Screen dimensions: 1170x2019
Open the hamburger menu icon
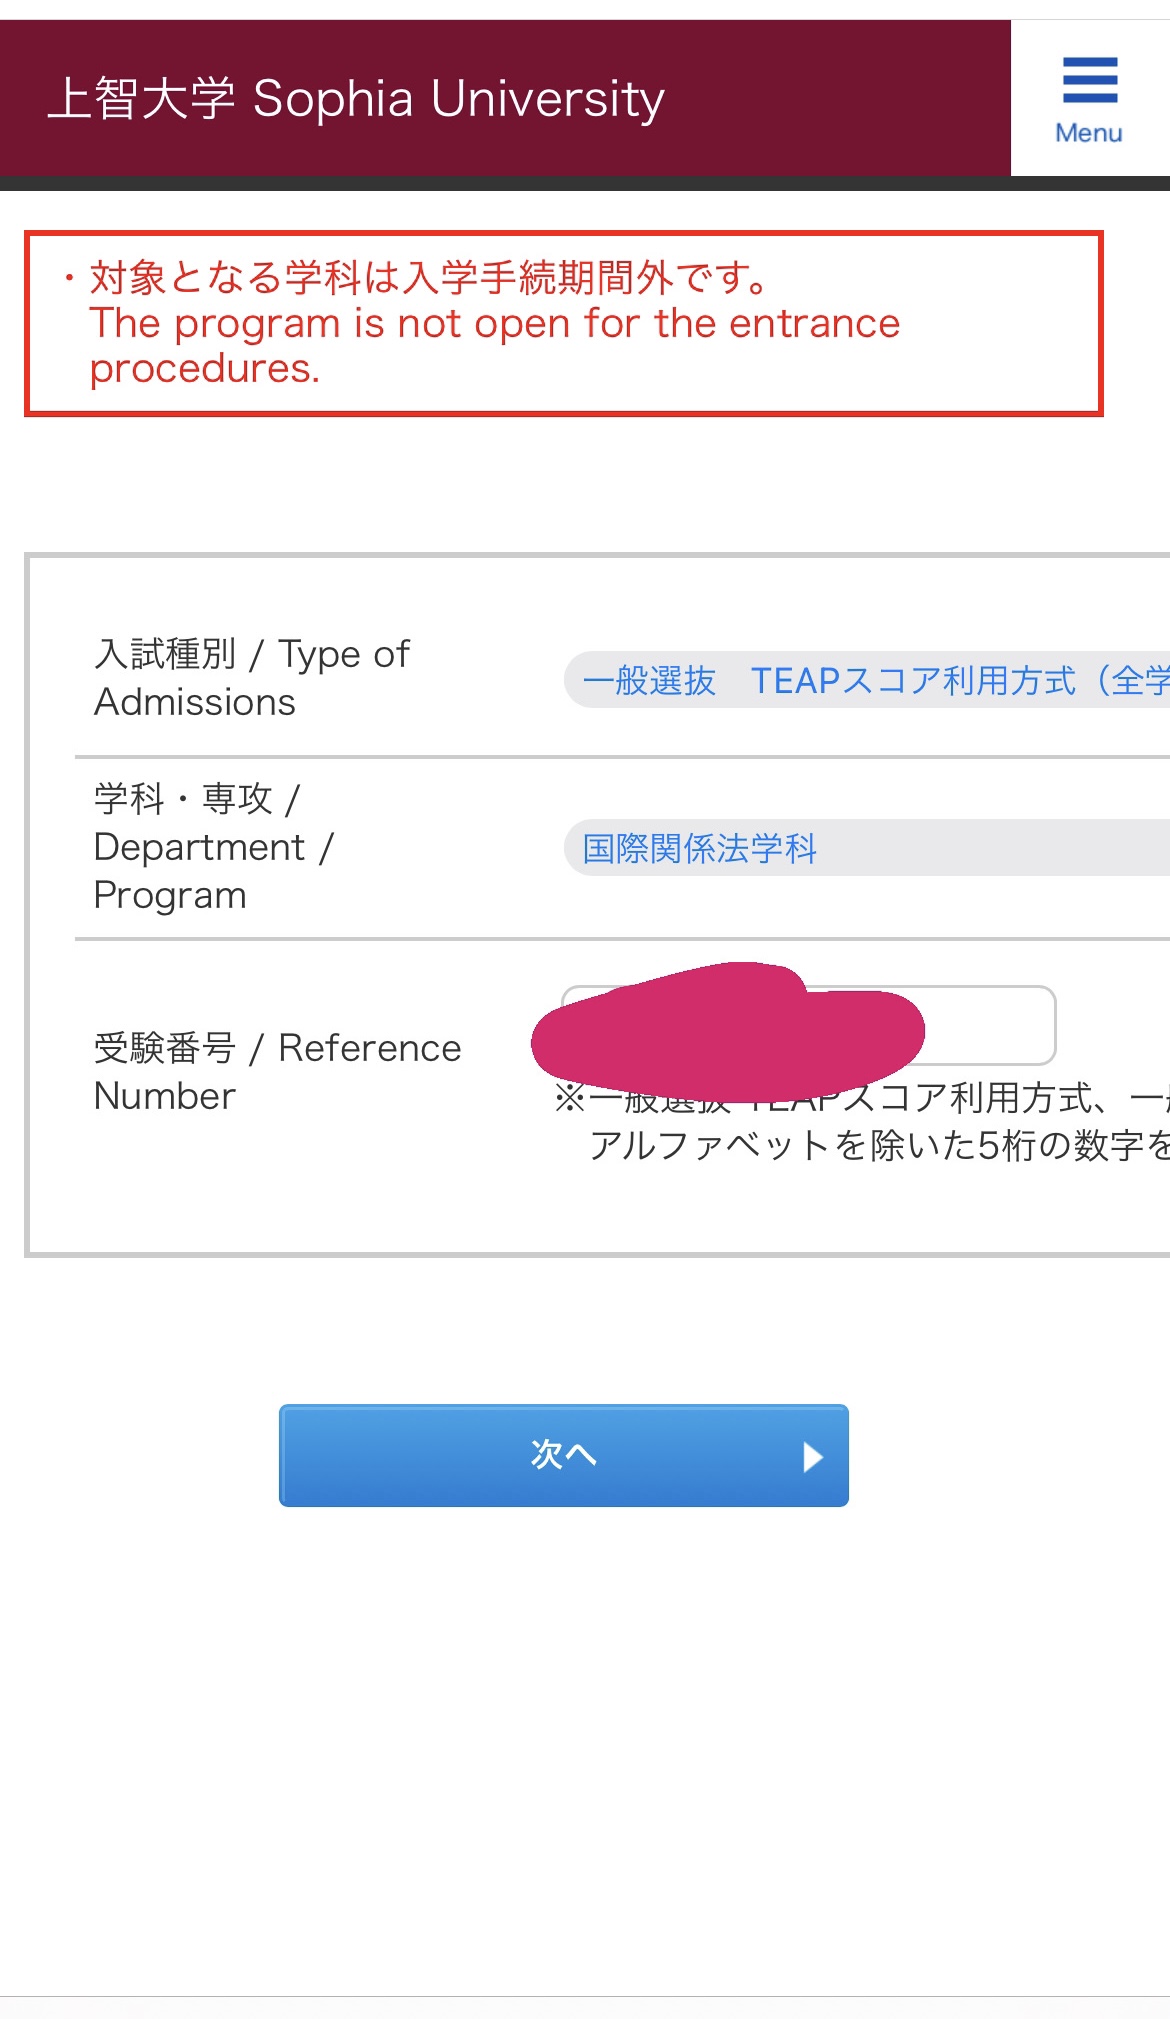[1089, 80]
